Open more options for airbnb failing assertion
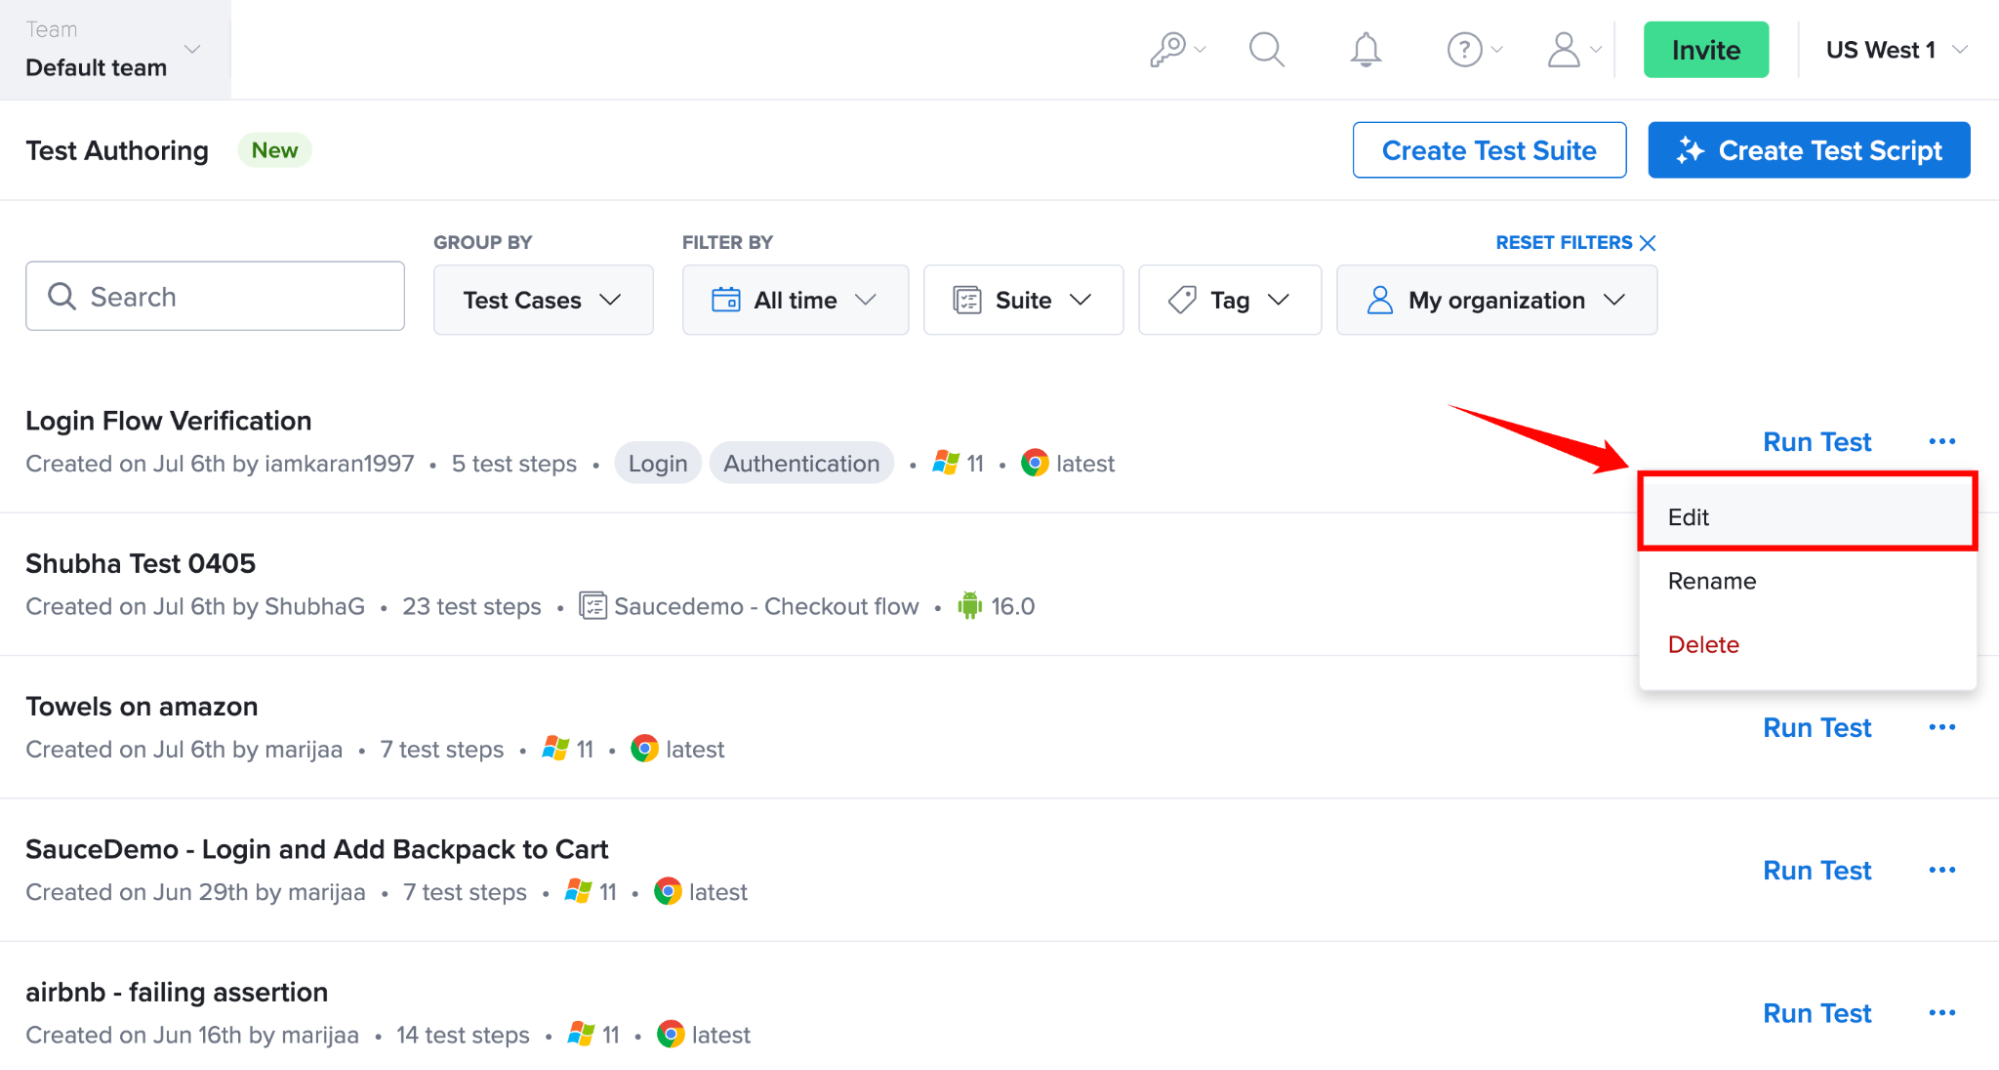 [x=1942, y=1013]
